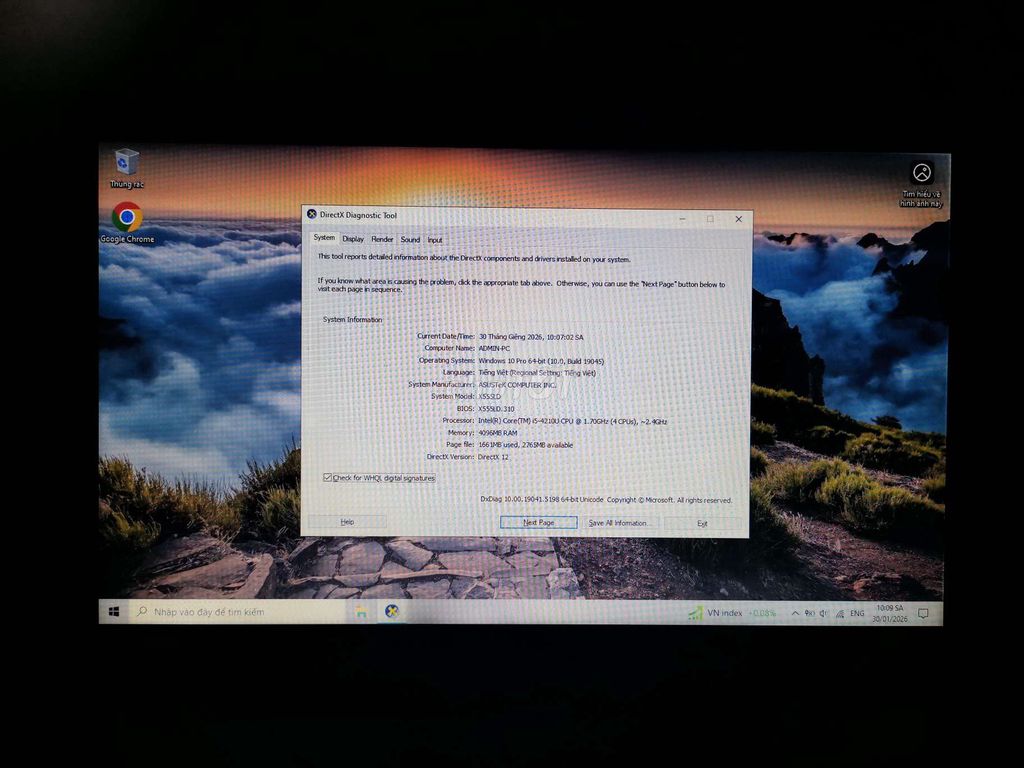Click the taskbar search box
1024x768 pixels.
click(240, 611)
